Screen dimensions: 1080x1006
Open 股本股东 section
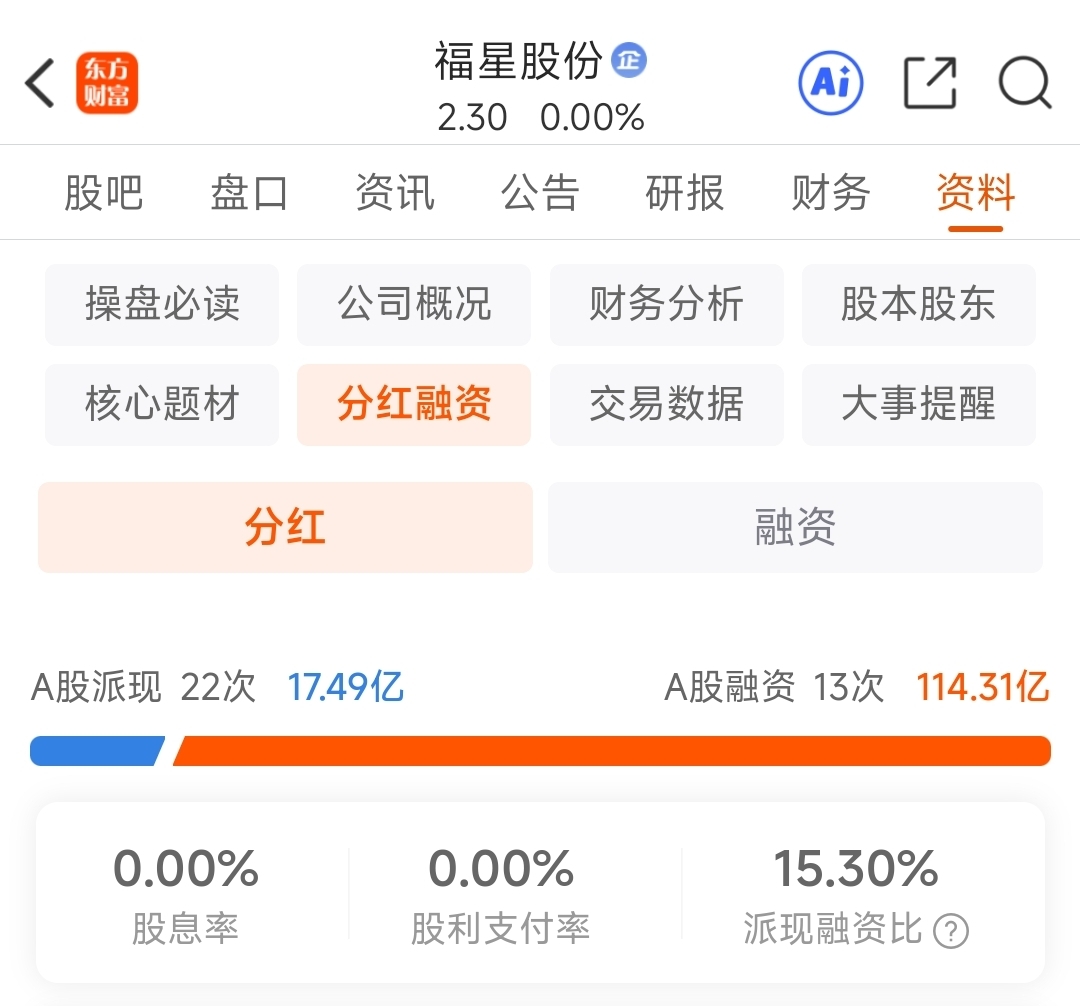click(x=918, y=304)
